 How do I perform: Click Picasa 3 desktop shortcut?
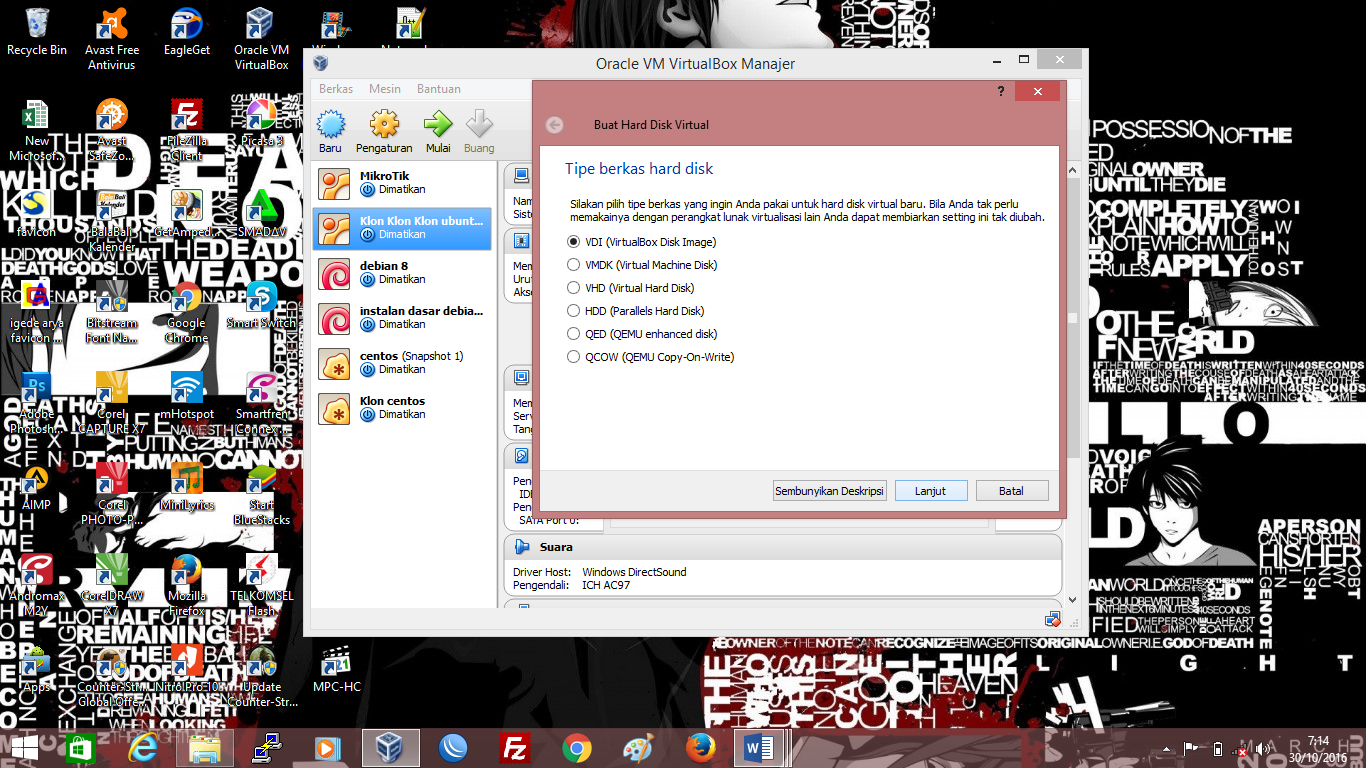click(x=261, y=123)
